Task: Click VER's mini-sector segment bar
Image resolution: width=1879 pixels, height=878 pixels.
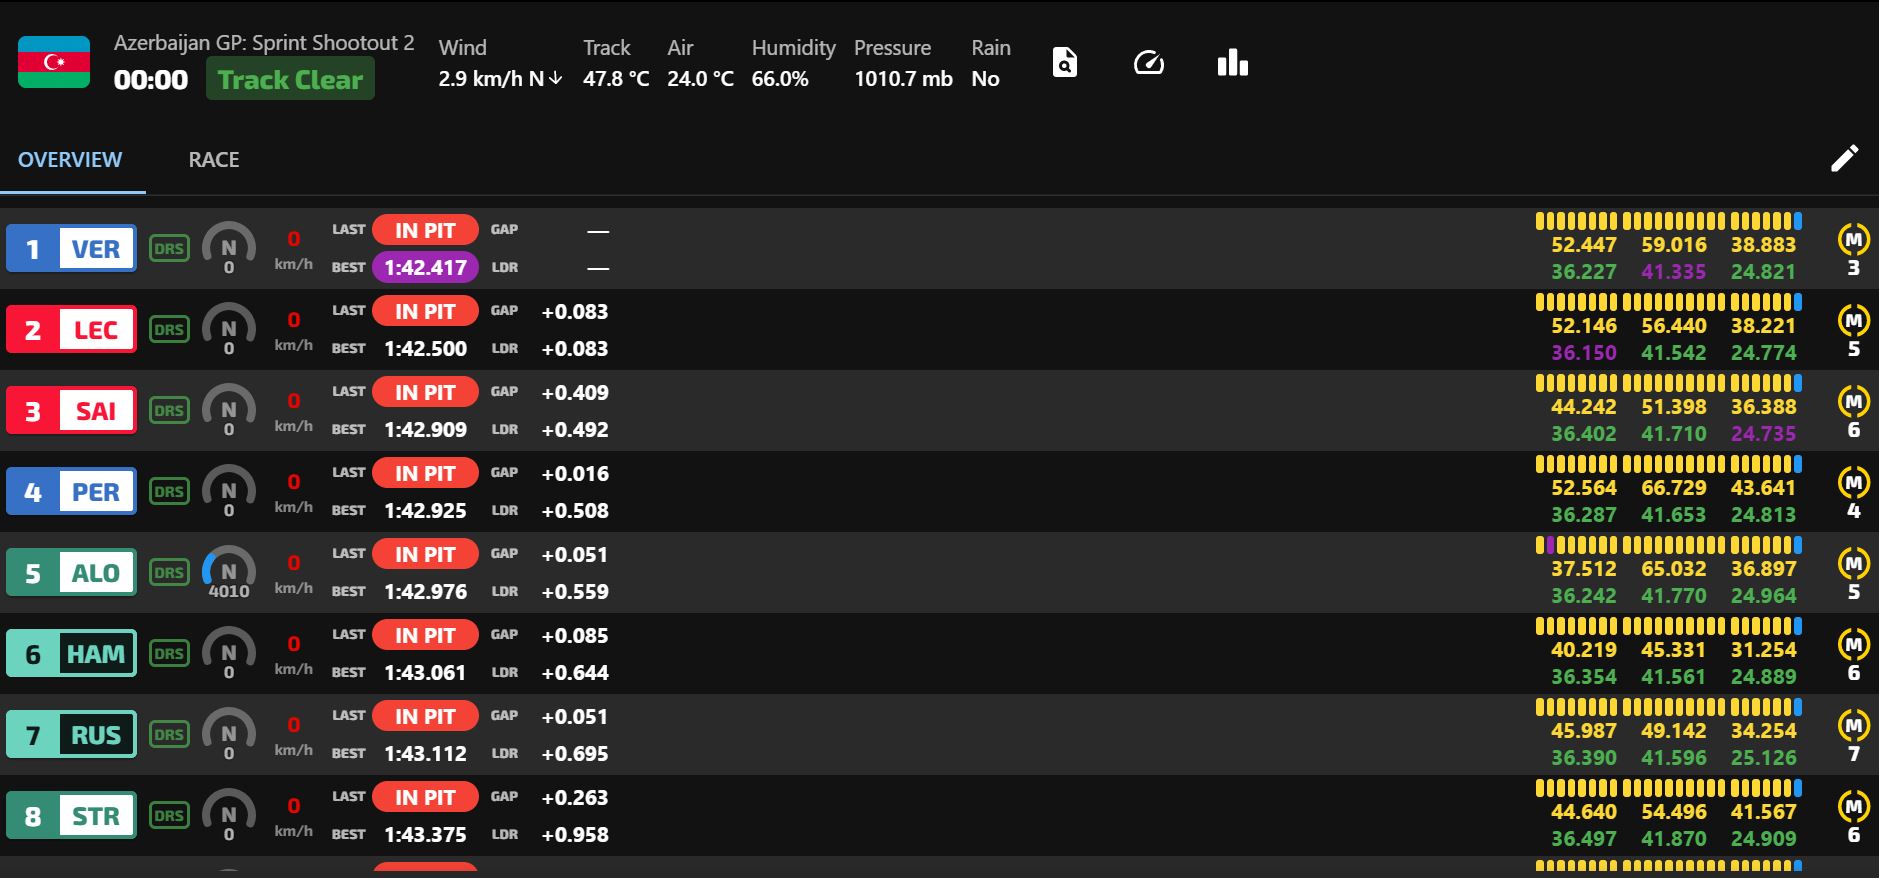Action: [x=1669, y=221]
